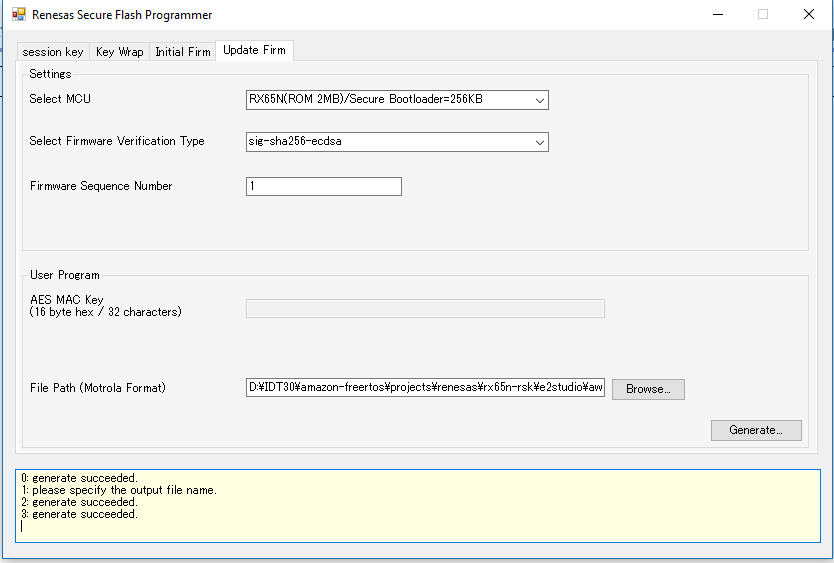Select the Update Firm tab

click(254, 50)
